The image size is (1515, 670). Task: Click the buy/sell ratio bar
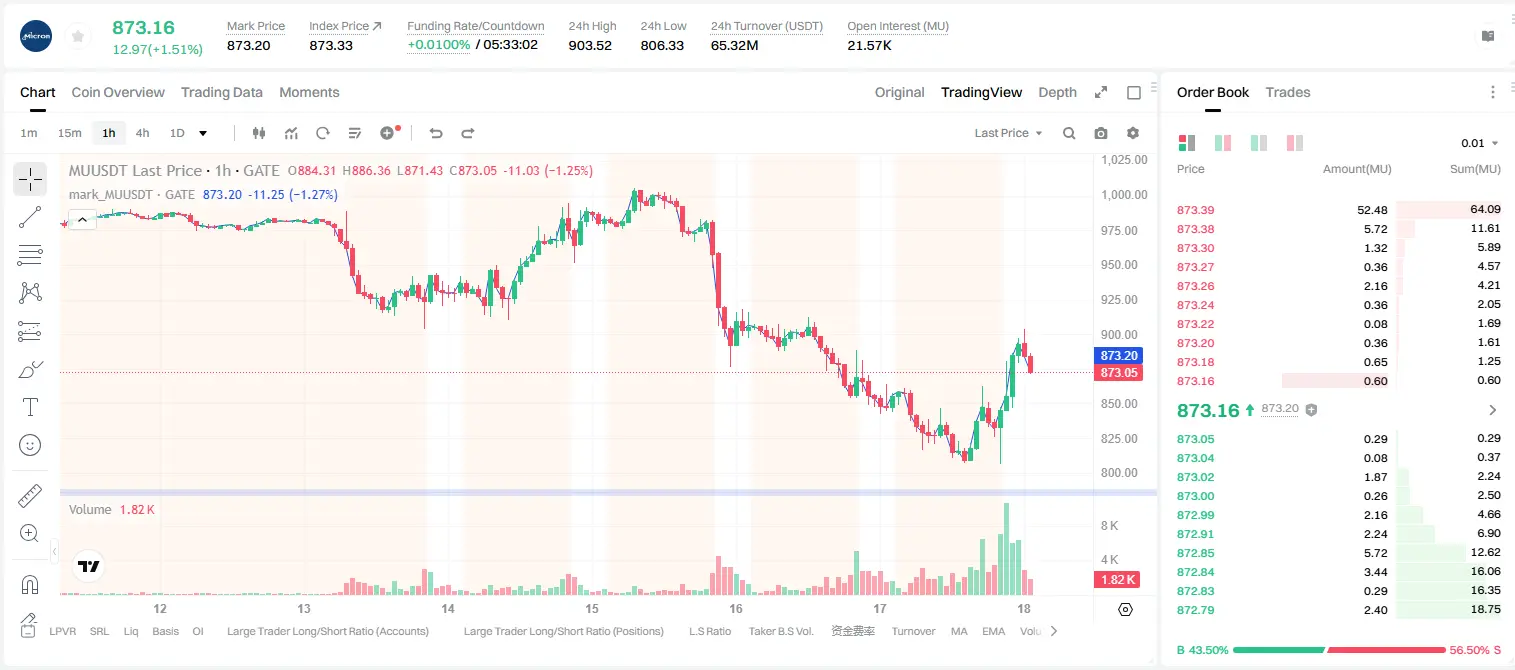click(x=1339, y=650)
